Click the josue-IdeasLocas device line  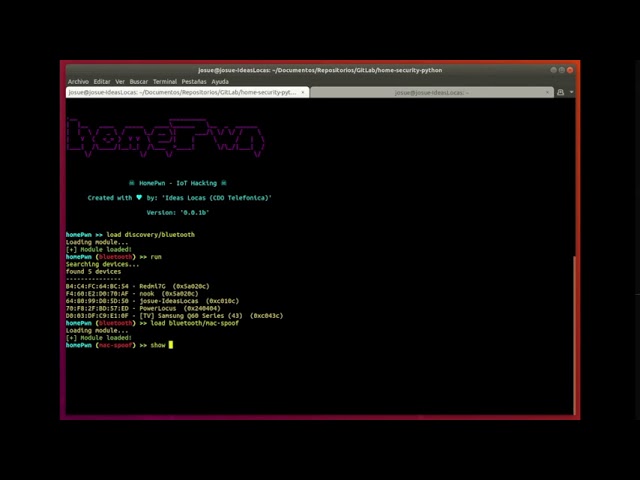(152, 301)
